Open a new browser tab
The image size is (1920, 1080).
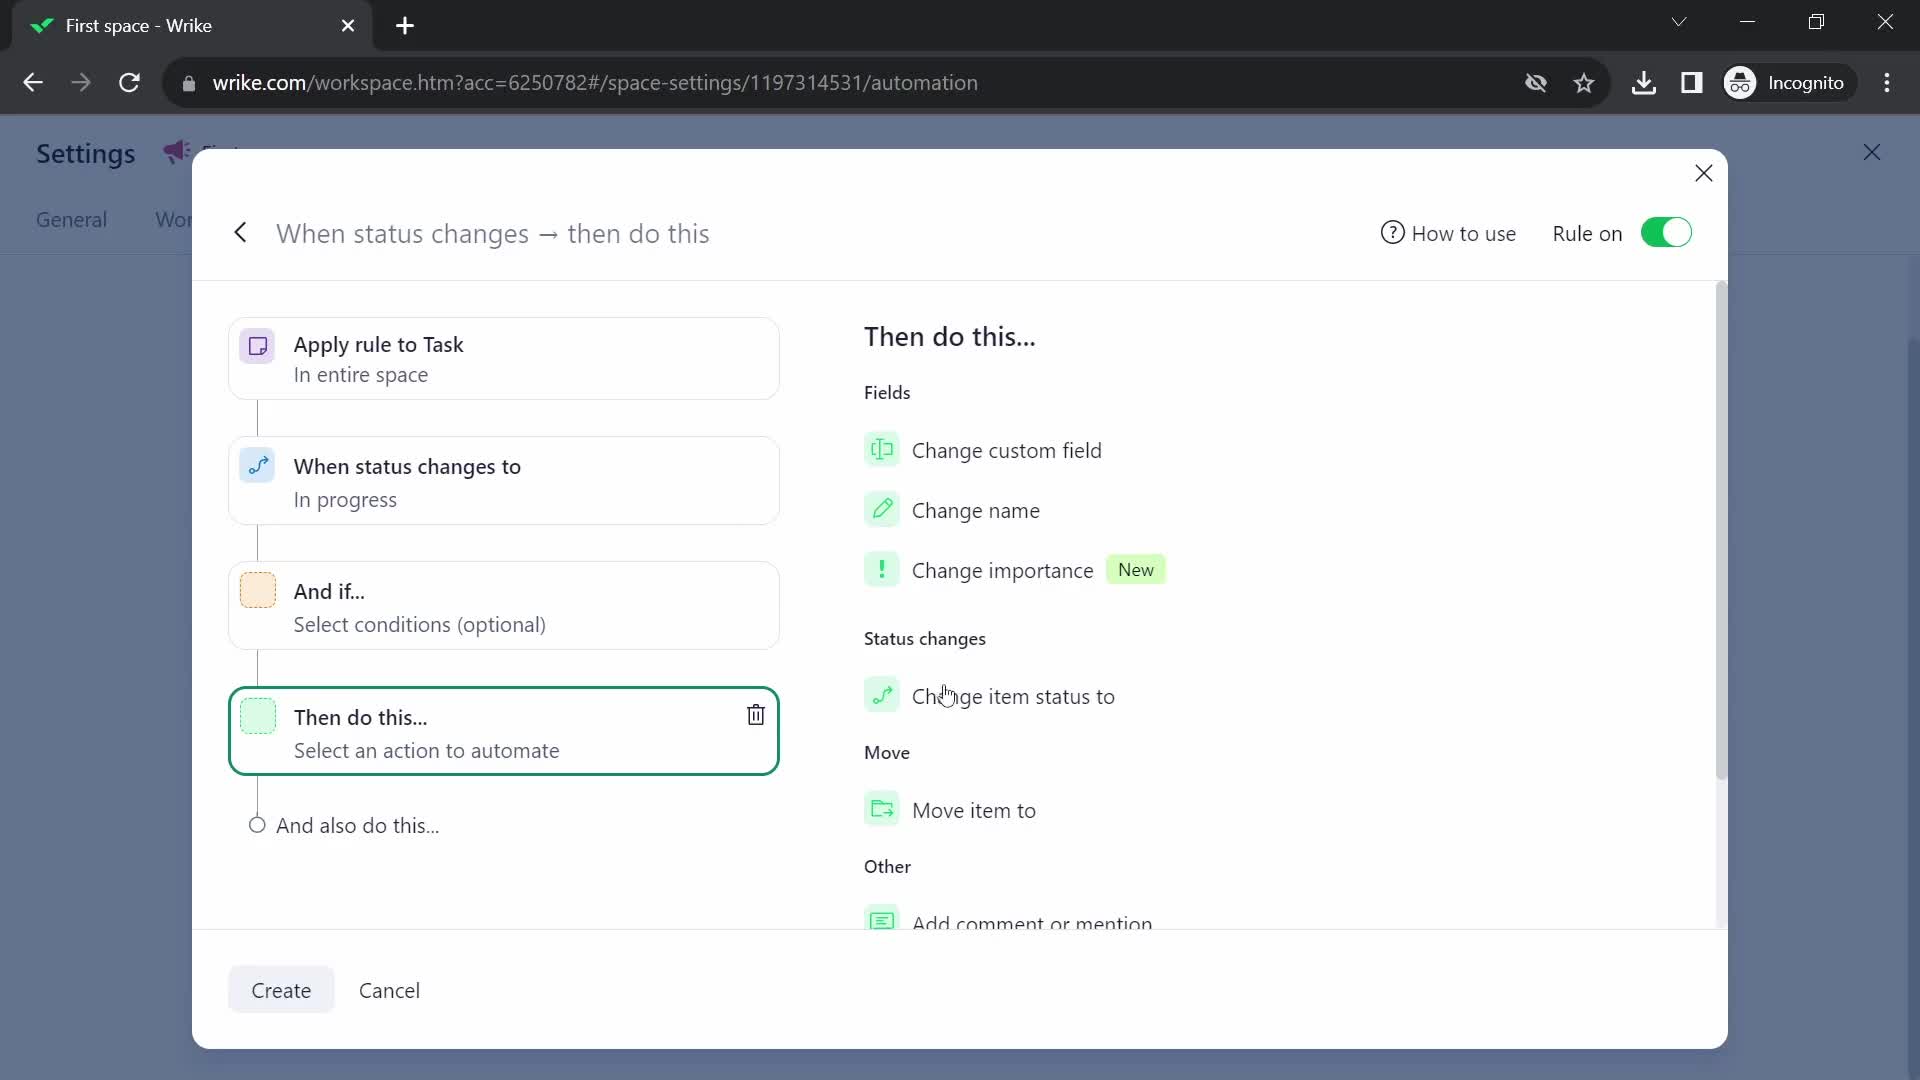405,26
